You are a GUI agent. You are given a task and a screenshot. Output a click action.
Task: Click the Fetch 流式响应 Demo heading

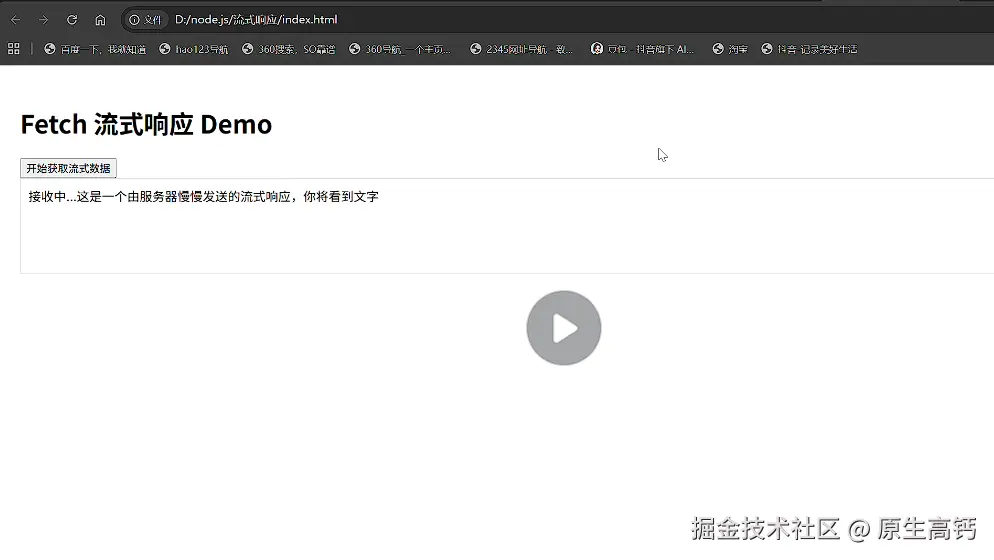[x=146, y=124]
